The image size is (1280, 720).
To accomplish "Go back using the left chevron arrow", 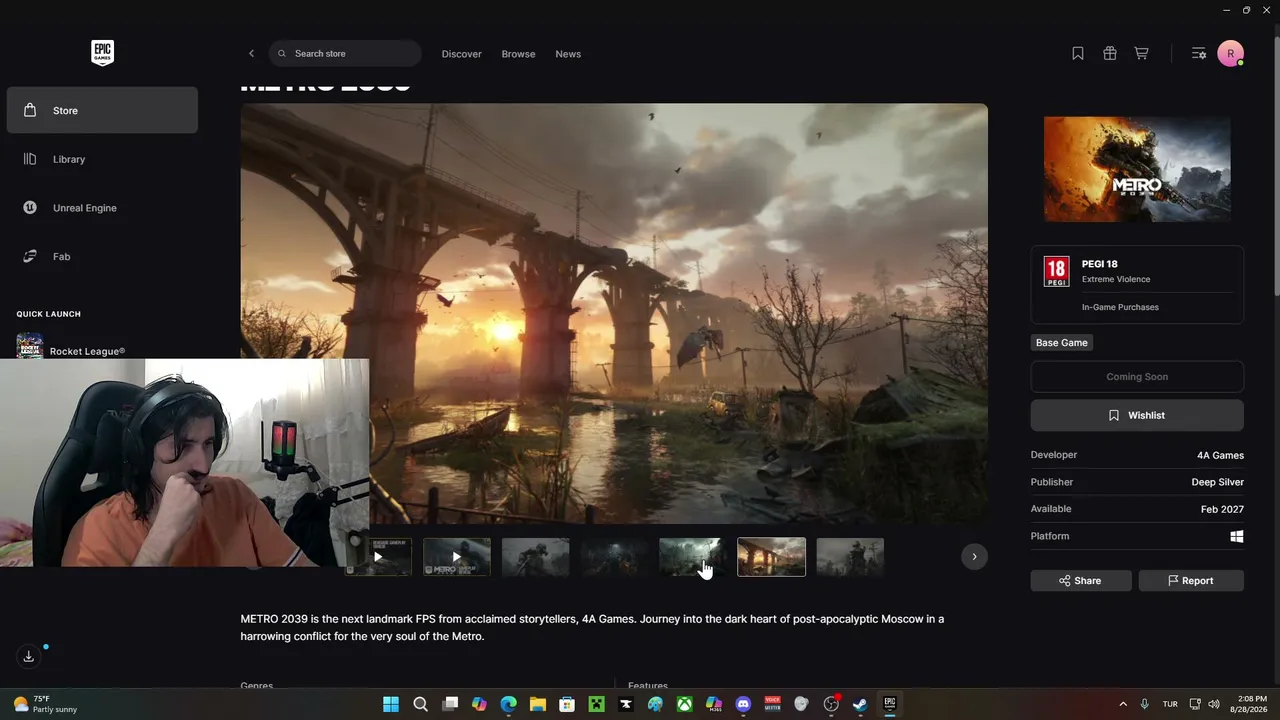I will (251, 54).
